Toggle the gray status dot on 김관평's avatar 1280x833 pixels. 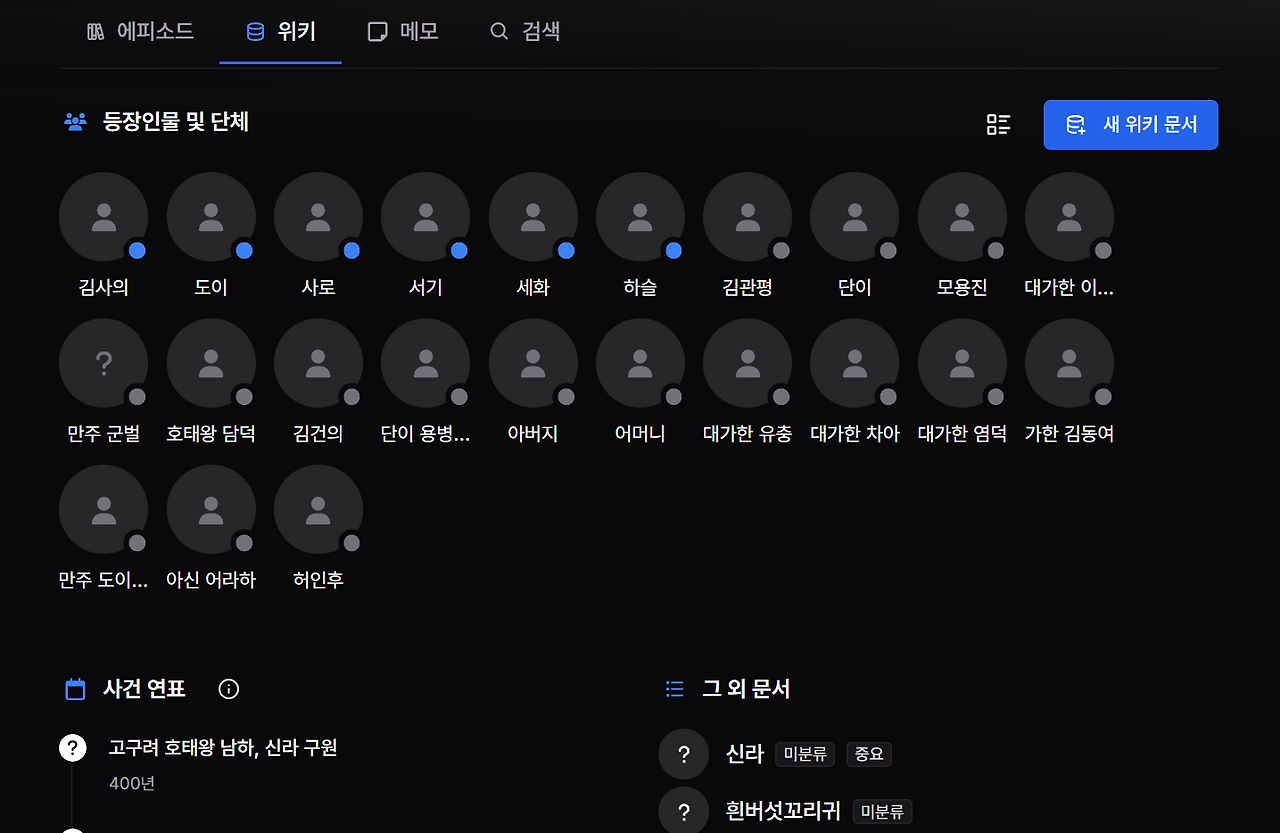[780, 249]
